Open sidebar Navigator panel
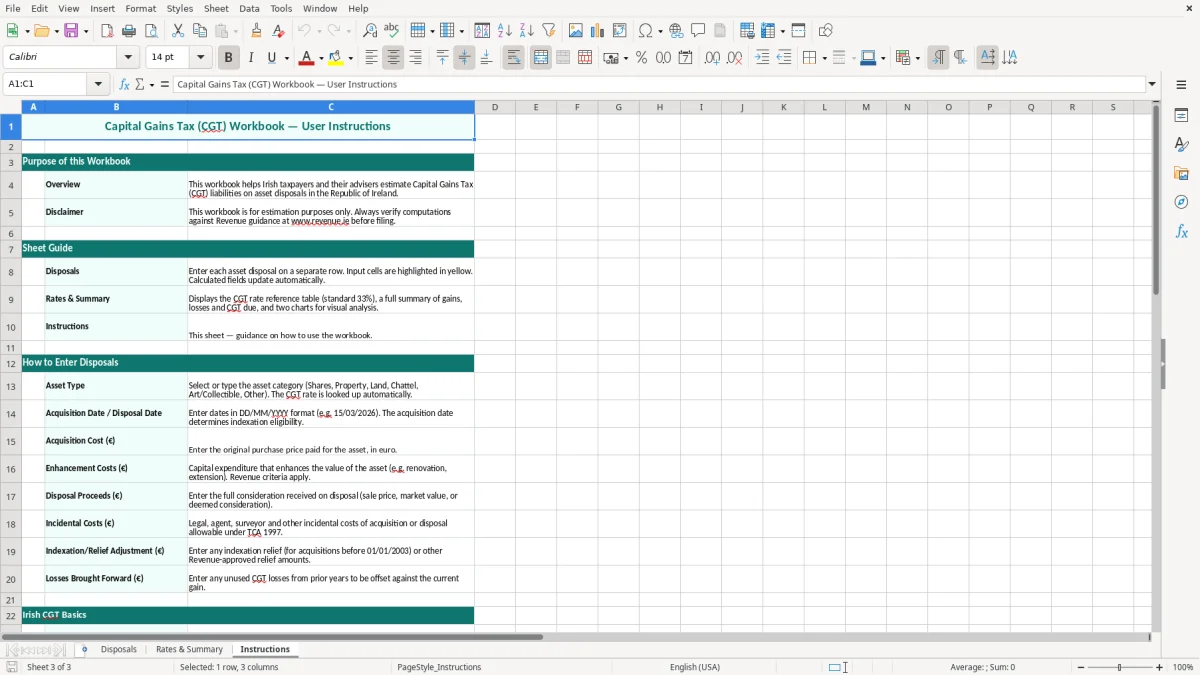The image size is (1200, 675). tap(1181, 202)
